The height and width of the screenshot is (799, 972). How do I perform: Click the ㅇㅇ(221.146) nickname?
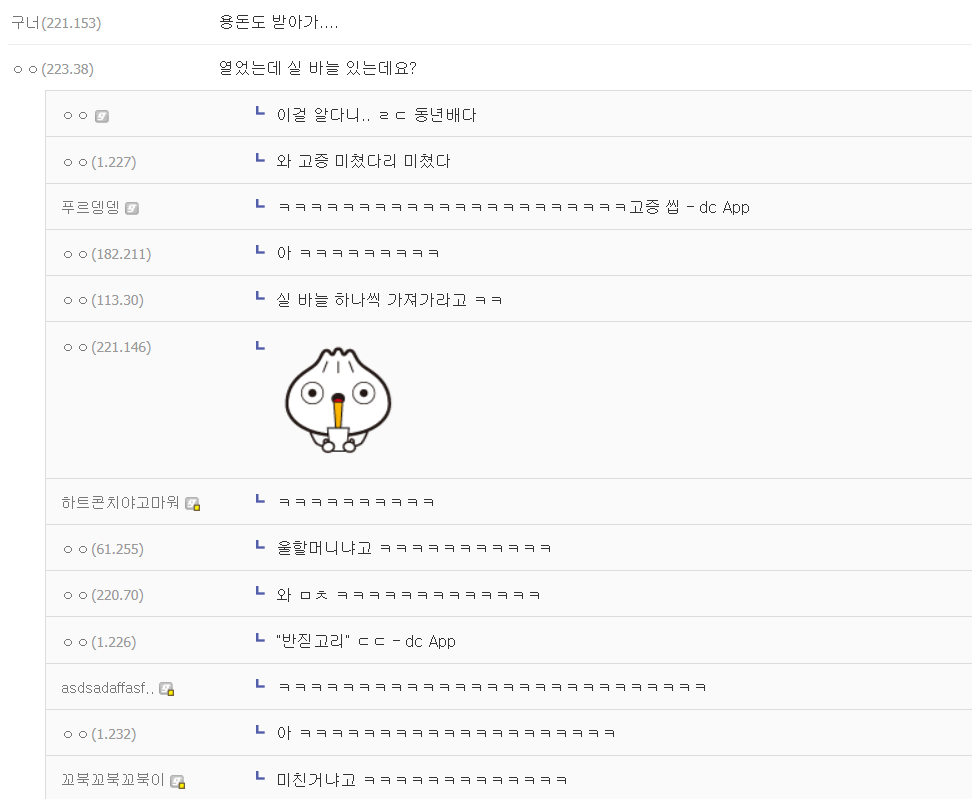pyautogui.click(x=107, y=347)
